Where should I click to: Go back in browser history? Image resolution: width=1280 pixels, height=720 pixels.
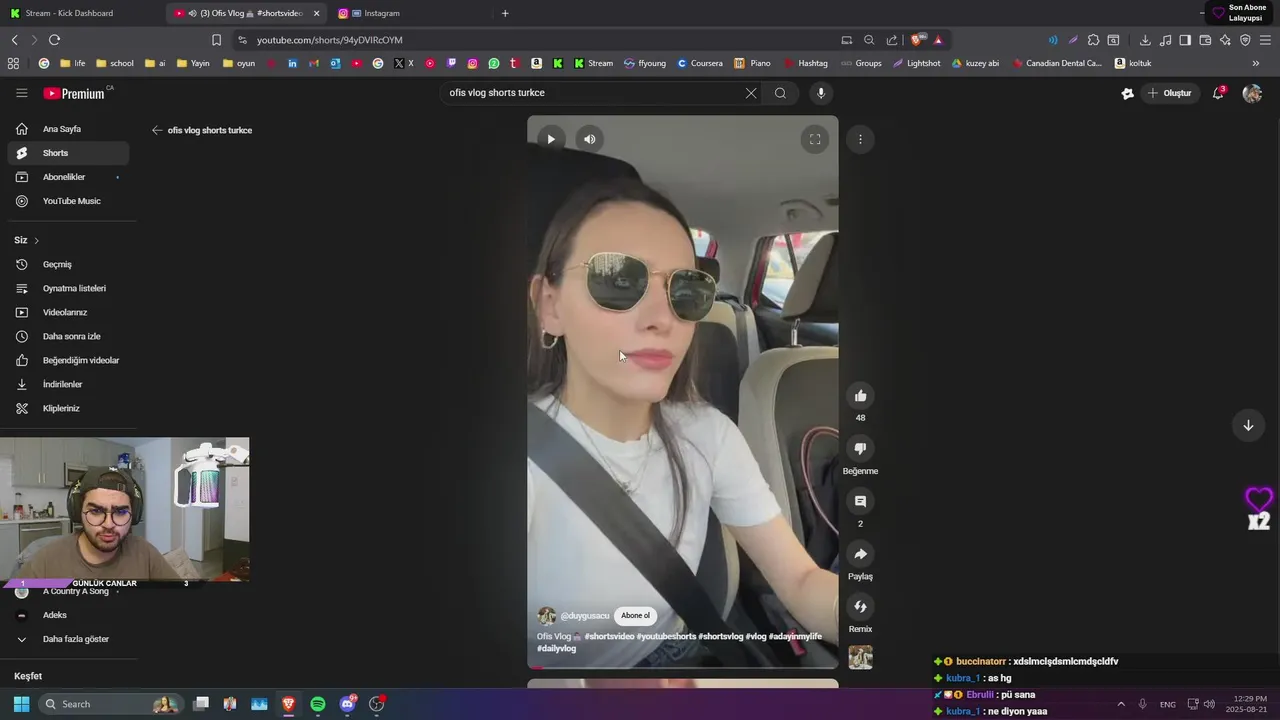point(14,40)
